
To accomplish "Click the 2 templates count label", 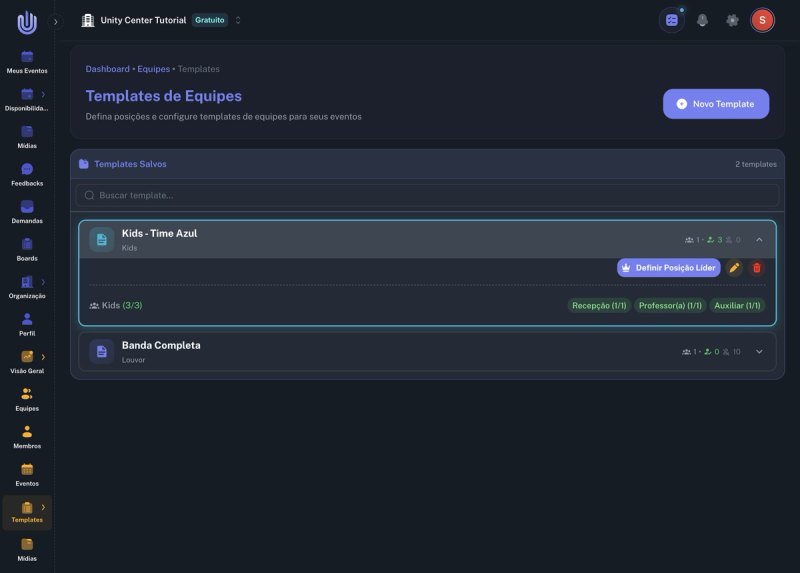I will tap(756, 164).
